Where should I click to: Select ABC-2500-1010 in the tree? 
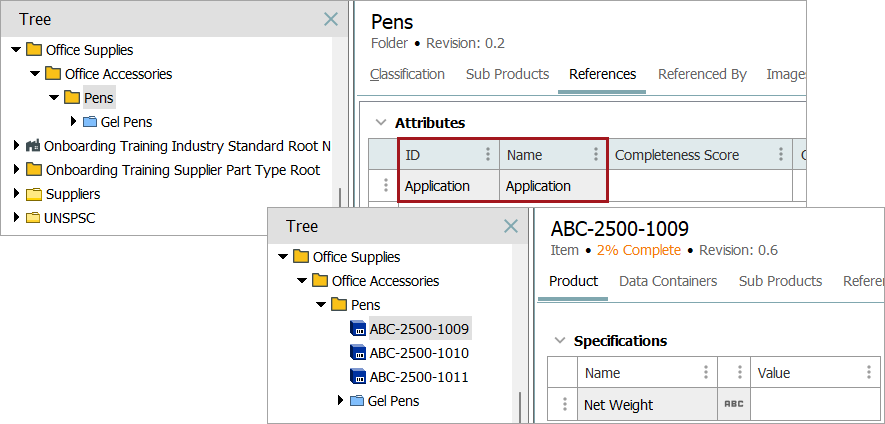419,353
